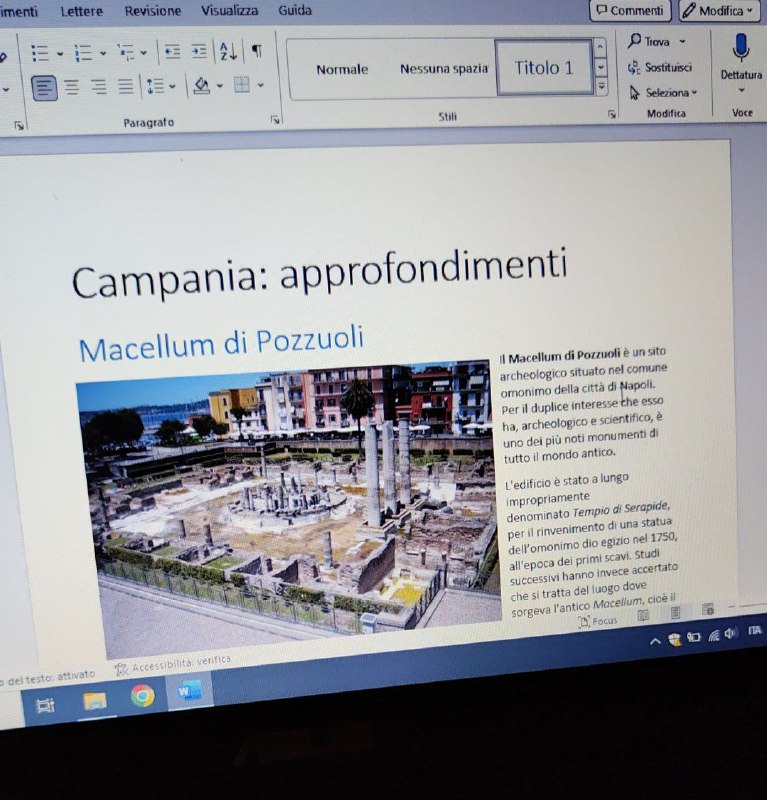Justify the paragraph text

(x=125, y=87)
